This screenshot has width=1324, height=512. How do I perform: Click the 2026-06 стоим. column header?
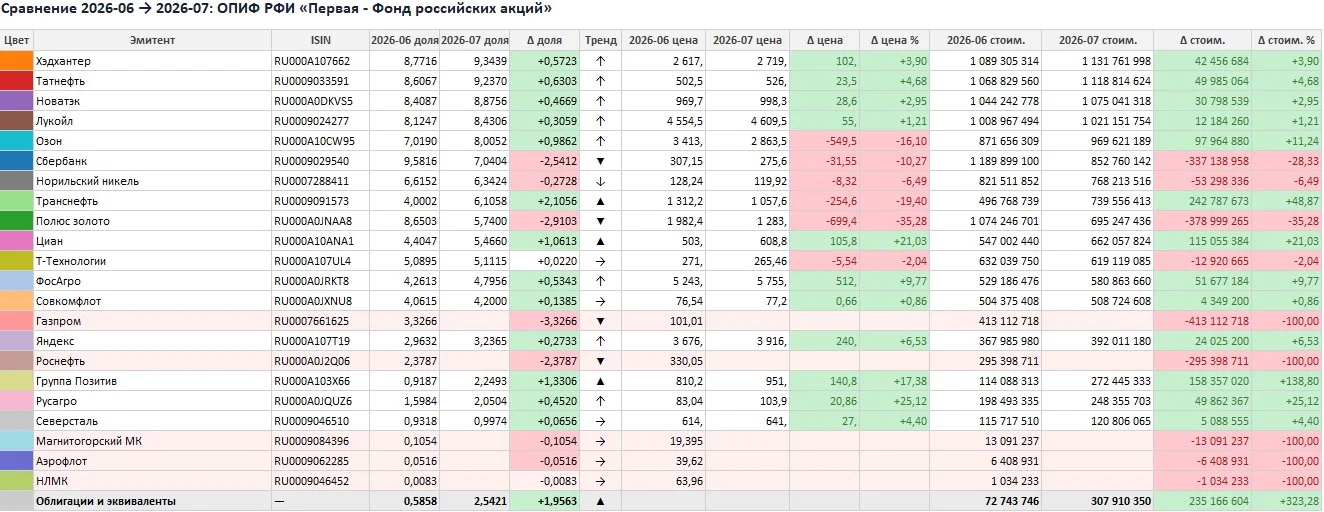[985, 40]
